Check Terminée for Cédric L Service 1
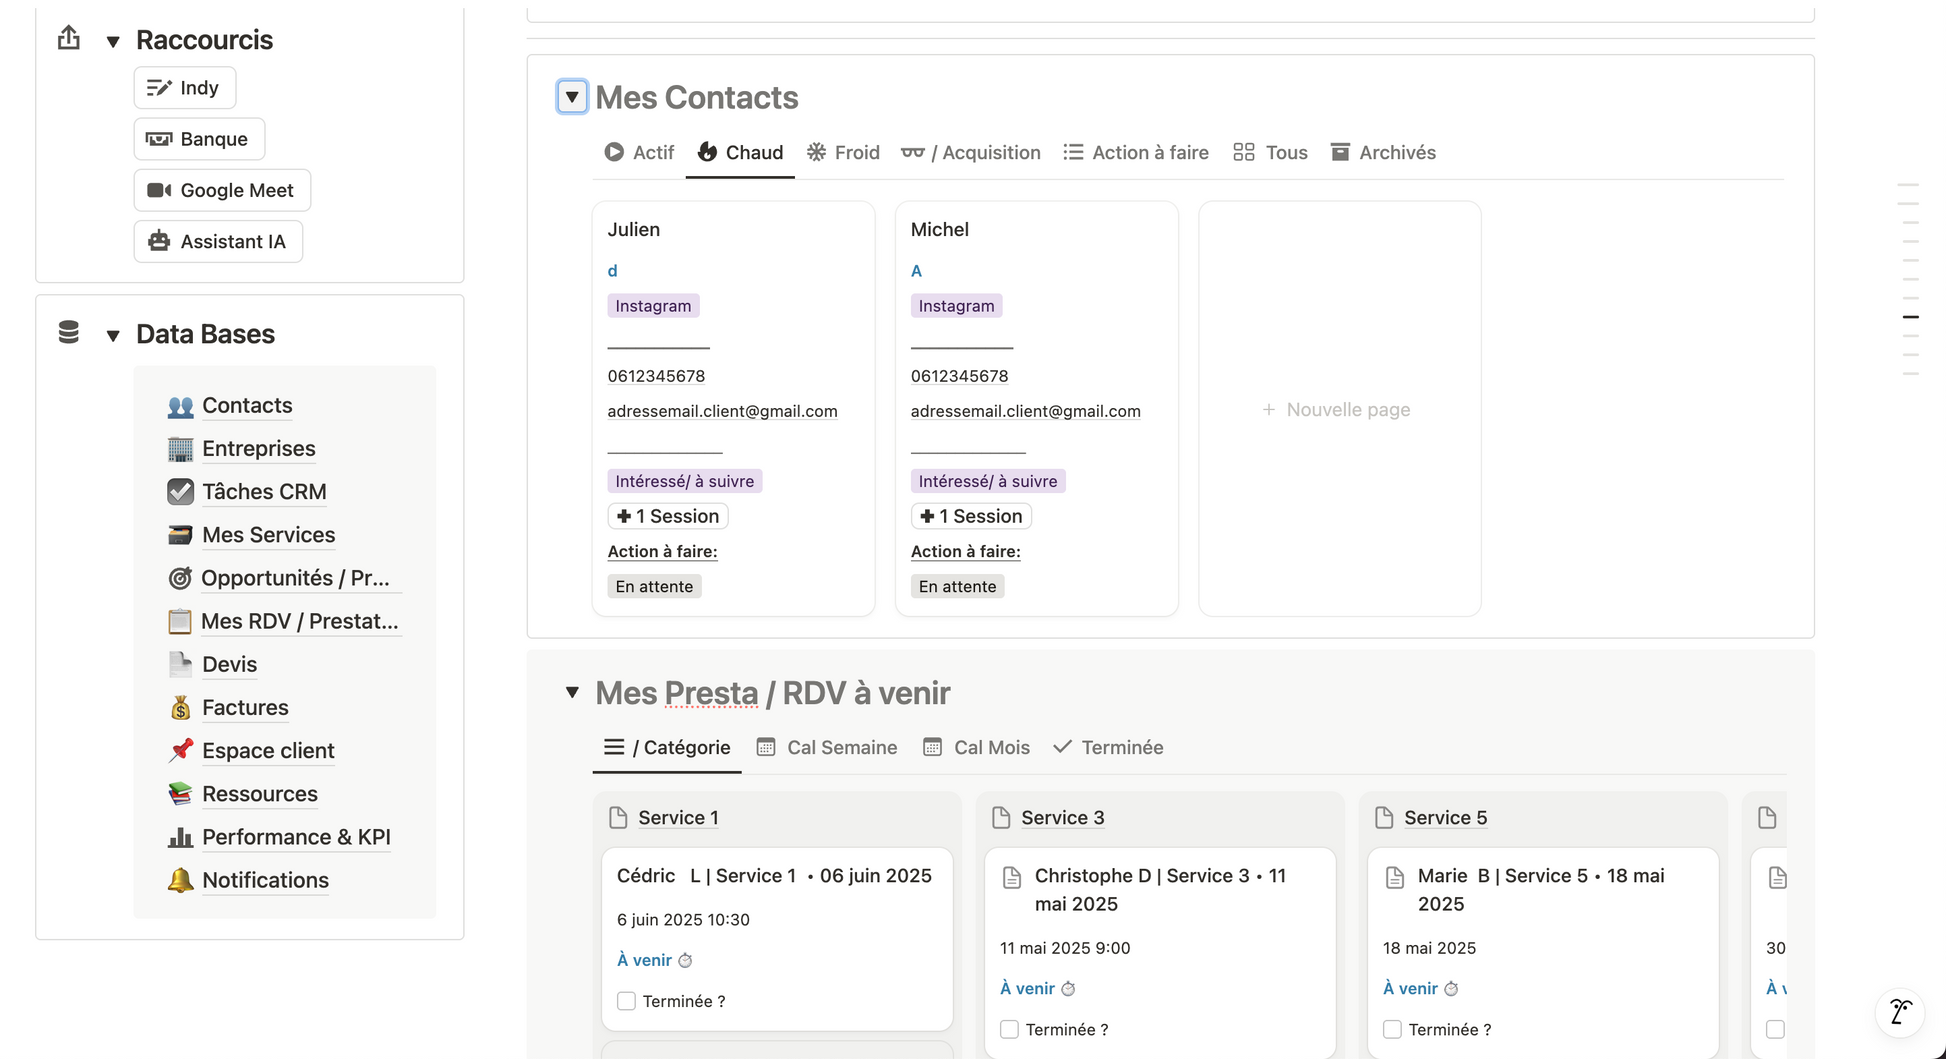 [x=627, y=1001]
